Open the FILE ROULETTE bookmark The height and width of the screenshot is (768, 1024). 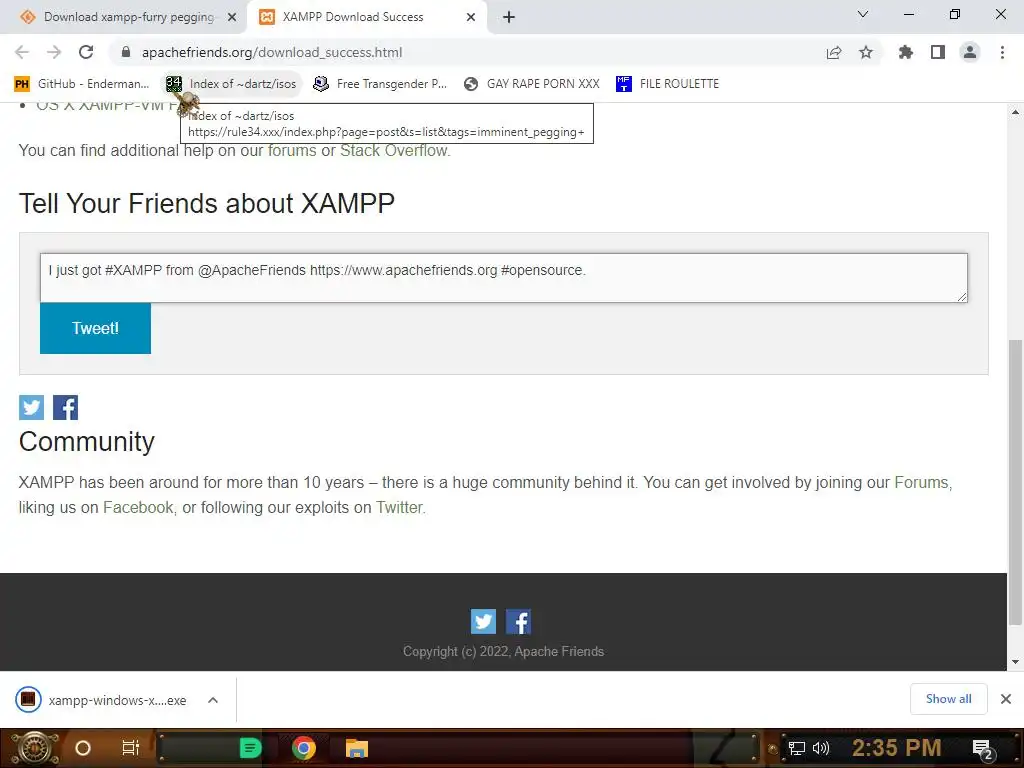click(x=667, y=84)
